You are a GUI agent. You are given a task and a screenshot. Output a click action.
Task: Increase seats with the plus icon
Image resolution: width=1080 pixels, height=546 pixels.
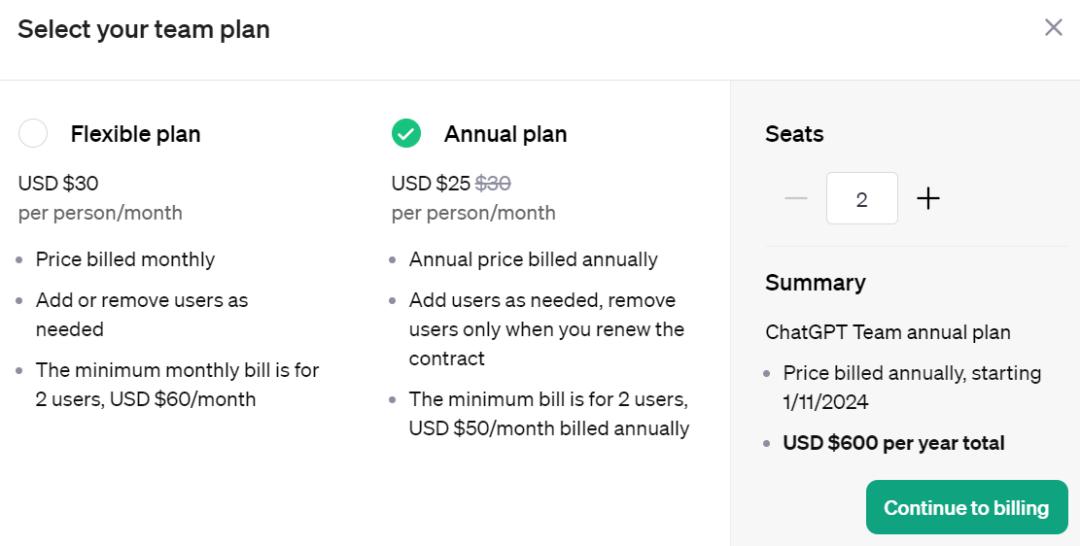click(928, 198)
